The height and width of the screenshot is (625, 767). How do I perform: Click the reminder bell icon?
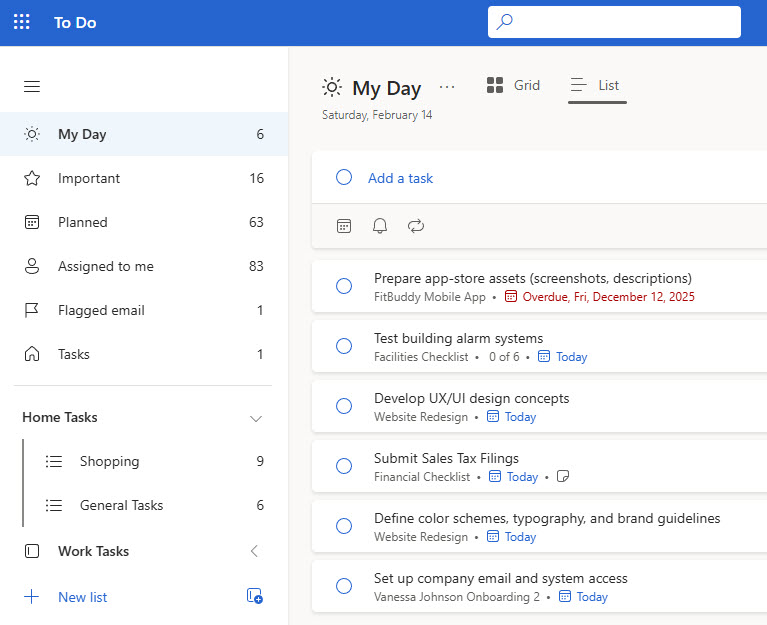coord(380,226)
